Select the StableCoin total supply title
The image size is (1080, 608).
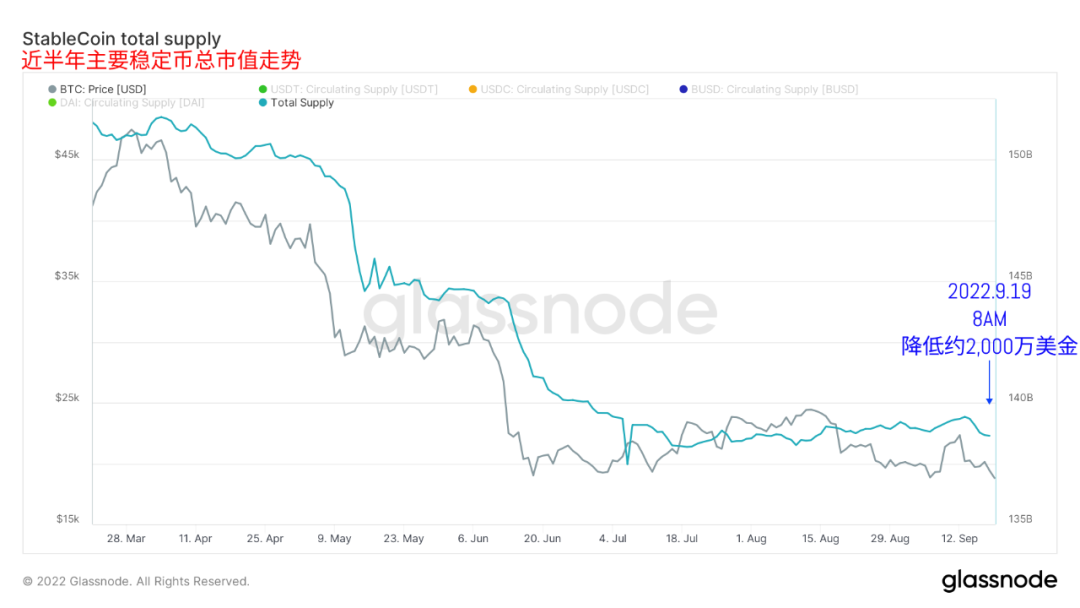click(x=122, y=39)
